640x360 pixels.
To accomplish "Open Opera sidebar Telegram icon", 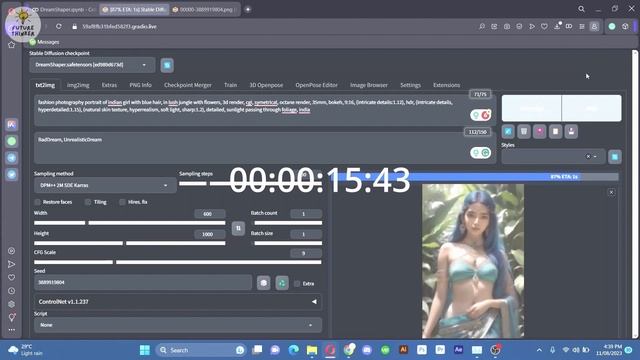I will tap(11, 158).
